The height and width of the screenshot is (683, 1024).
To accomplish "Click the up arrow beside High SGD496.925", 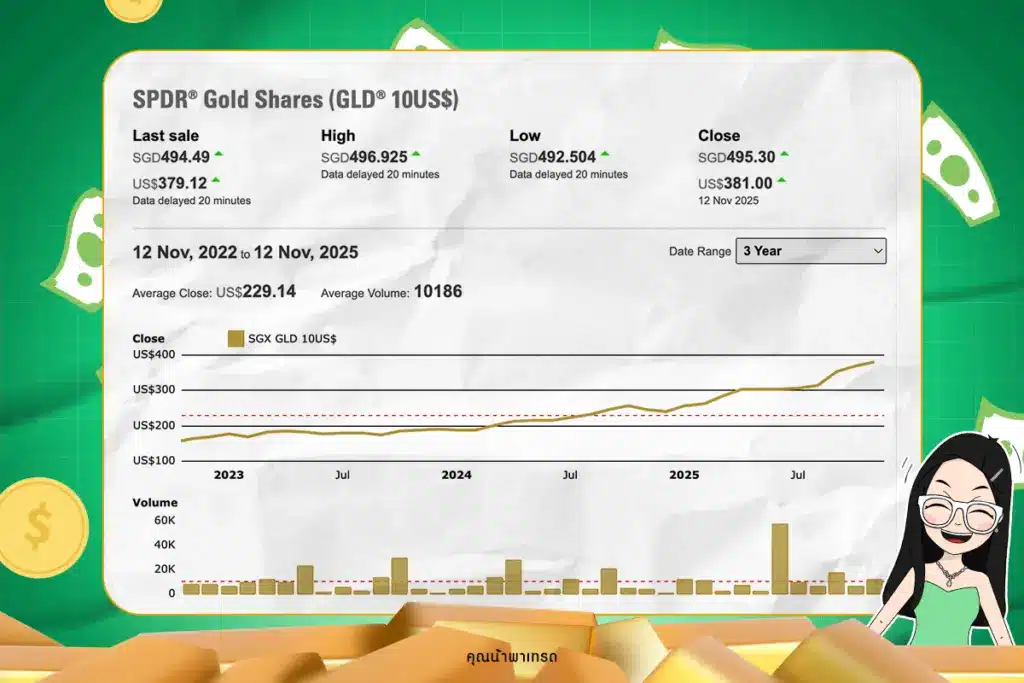I will coord(416,154).
